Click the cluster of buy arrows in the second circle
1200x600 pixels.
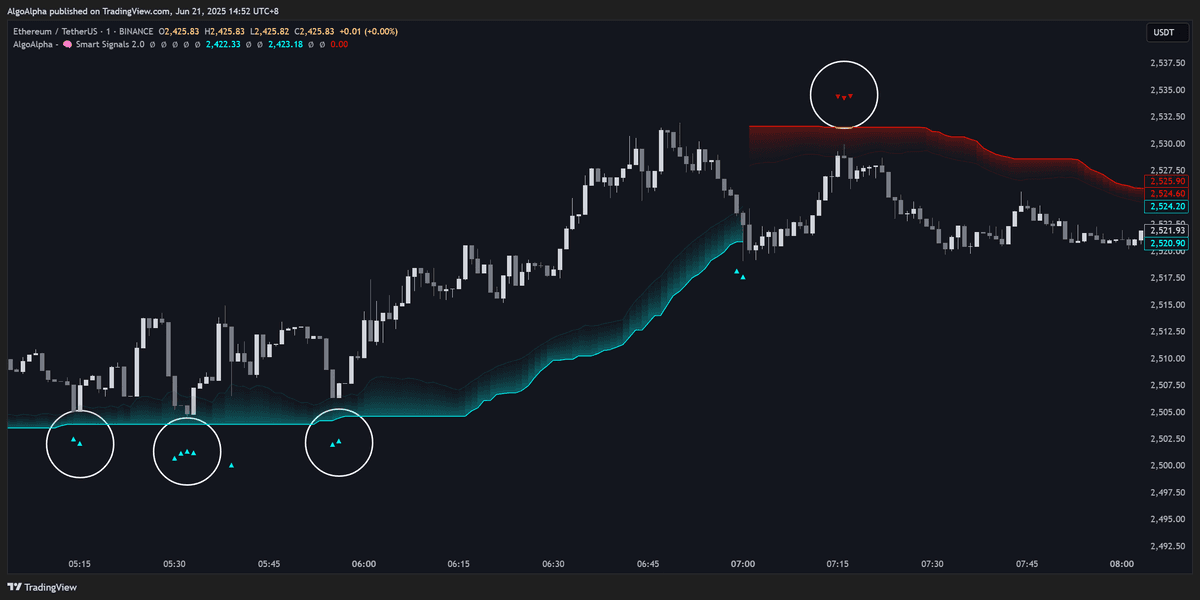[x=186, y=452]
